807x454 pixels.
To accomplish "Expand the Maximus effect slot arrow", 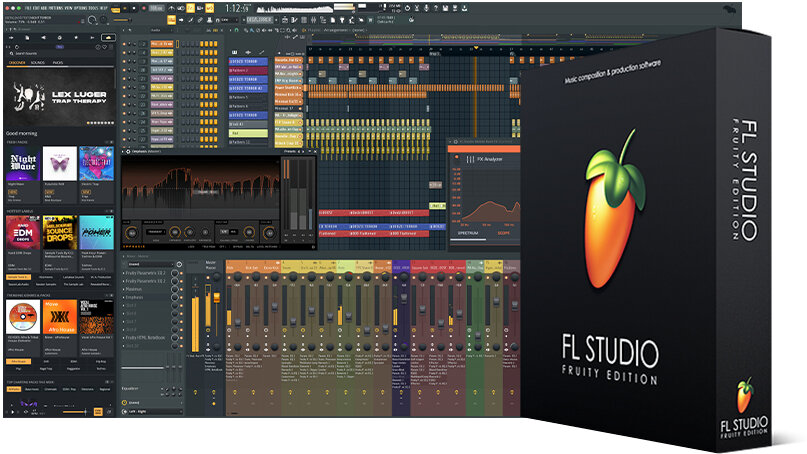I will [124, 289].
